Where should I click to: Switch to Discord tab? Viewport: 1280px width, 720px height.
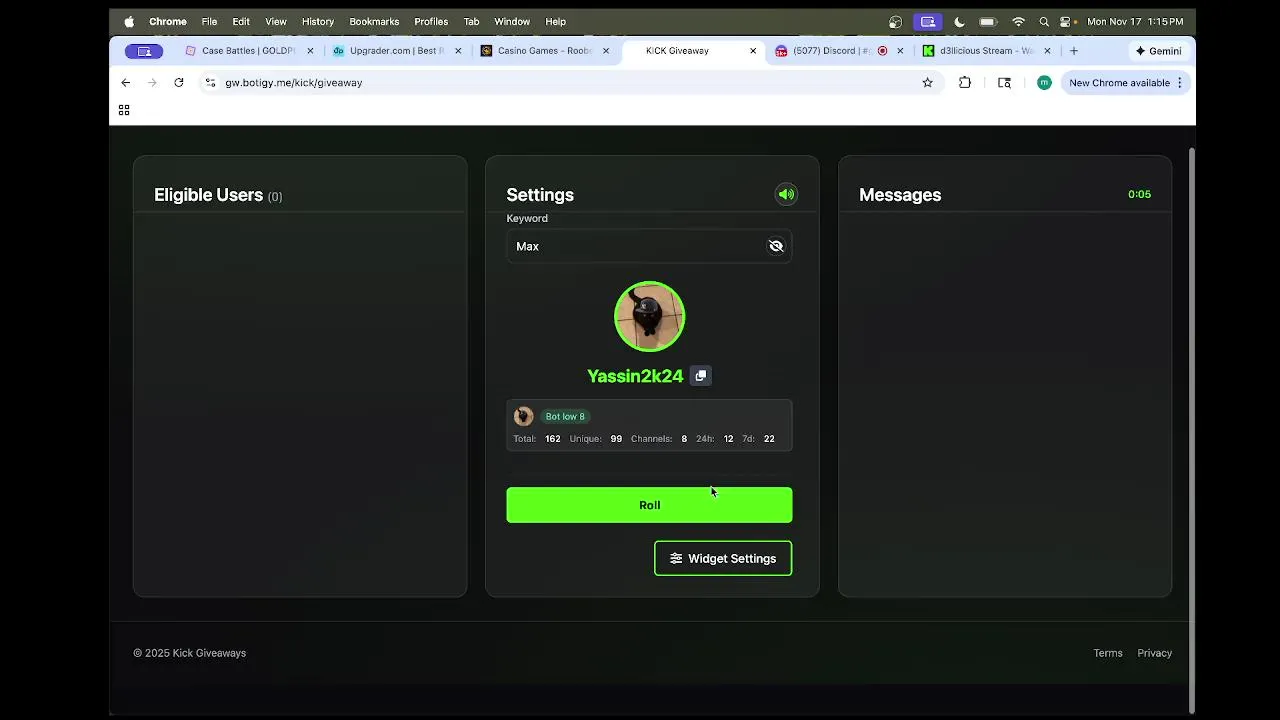point(831,51)
